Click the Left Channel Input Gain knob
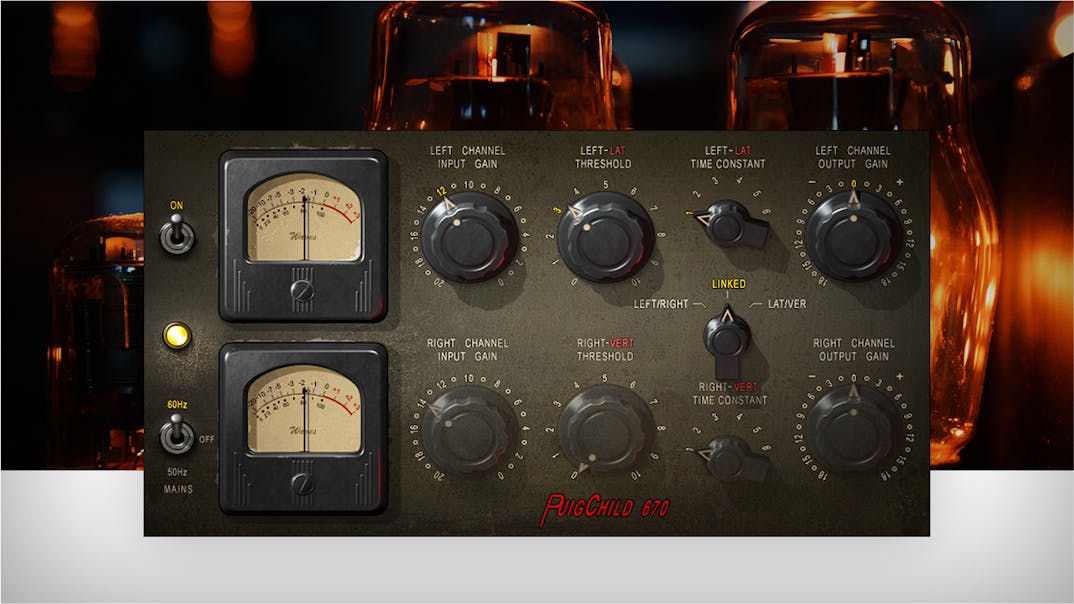Screen dimensions: 1074x604 tap(469, 236)
